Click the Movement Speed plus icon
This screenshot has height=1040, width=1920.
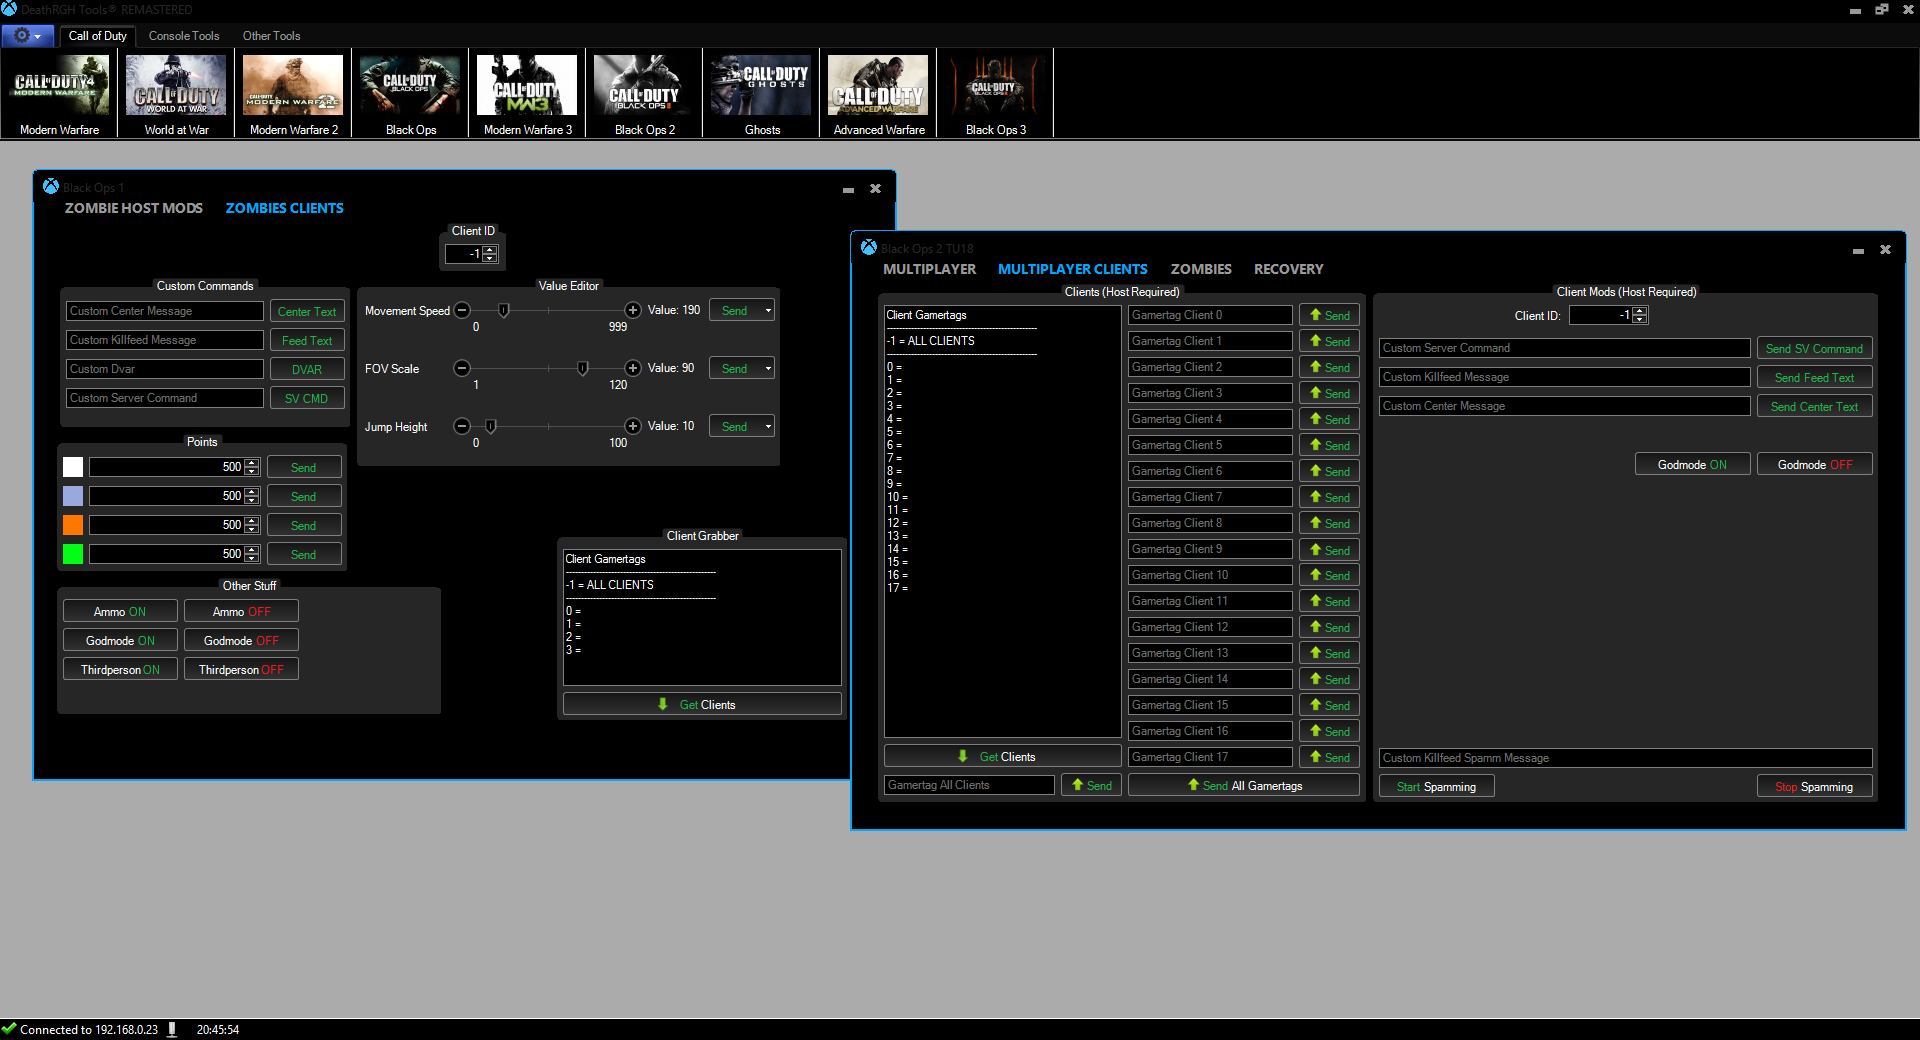click(x=633, y=311)
